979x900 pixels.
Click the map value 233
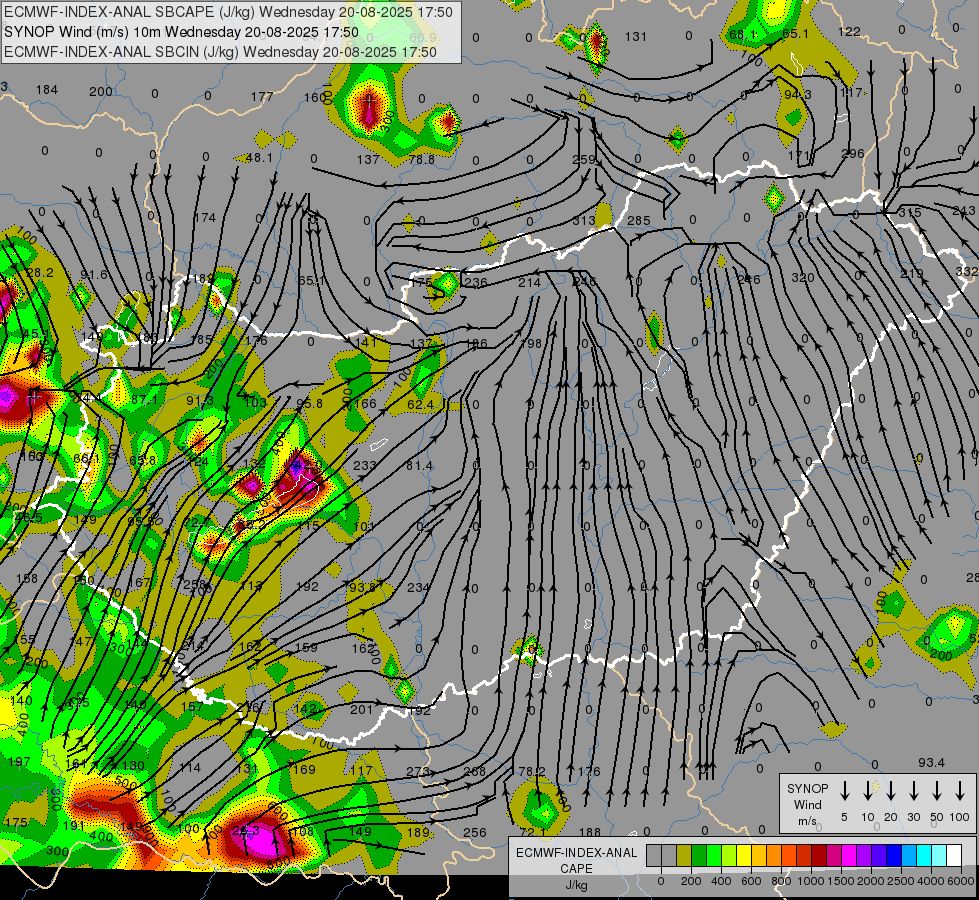[365, 465]
